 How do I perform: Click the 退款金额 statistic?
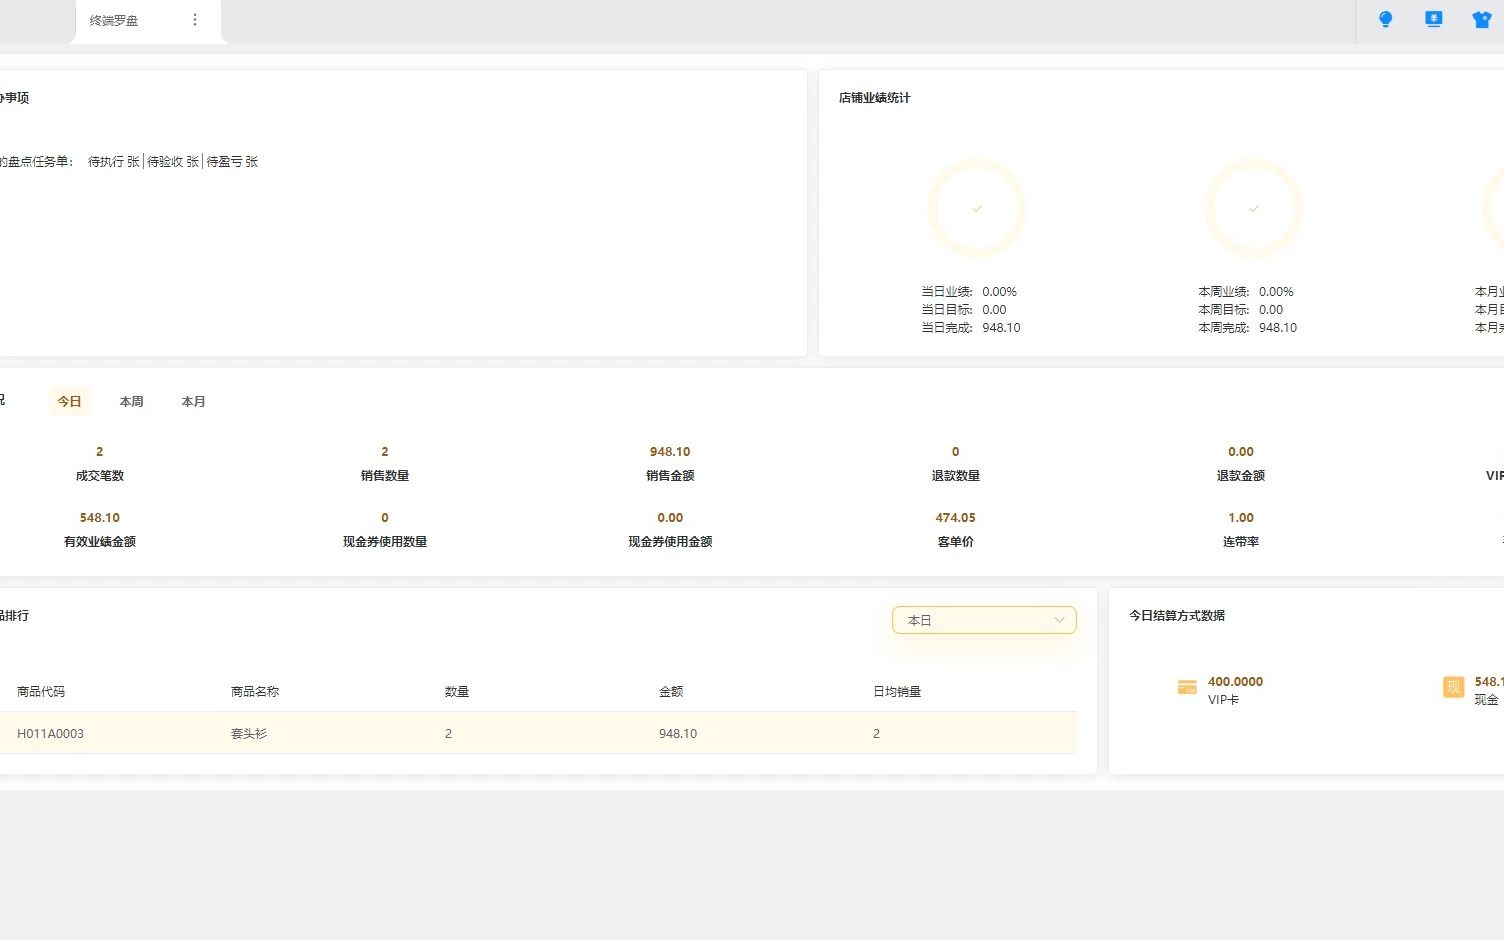[1241, 464]
